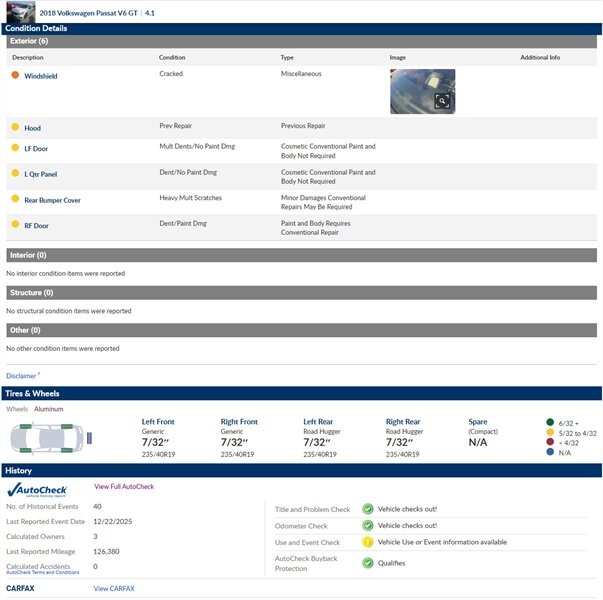This screenshot has width=603, height=600.
Task: Click the yellow Use and Event Check warning icon
Action: [x=367, y=542]
